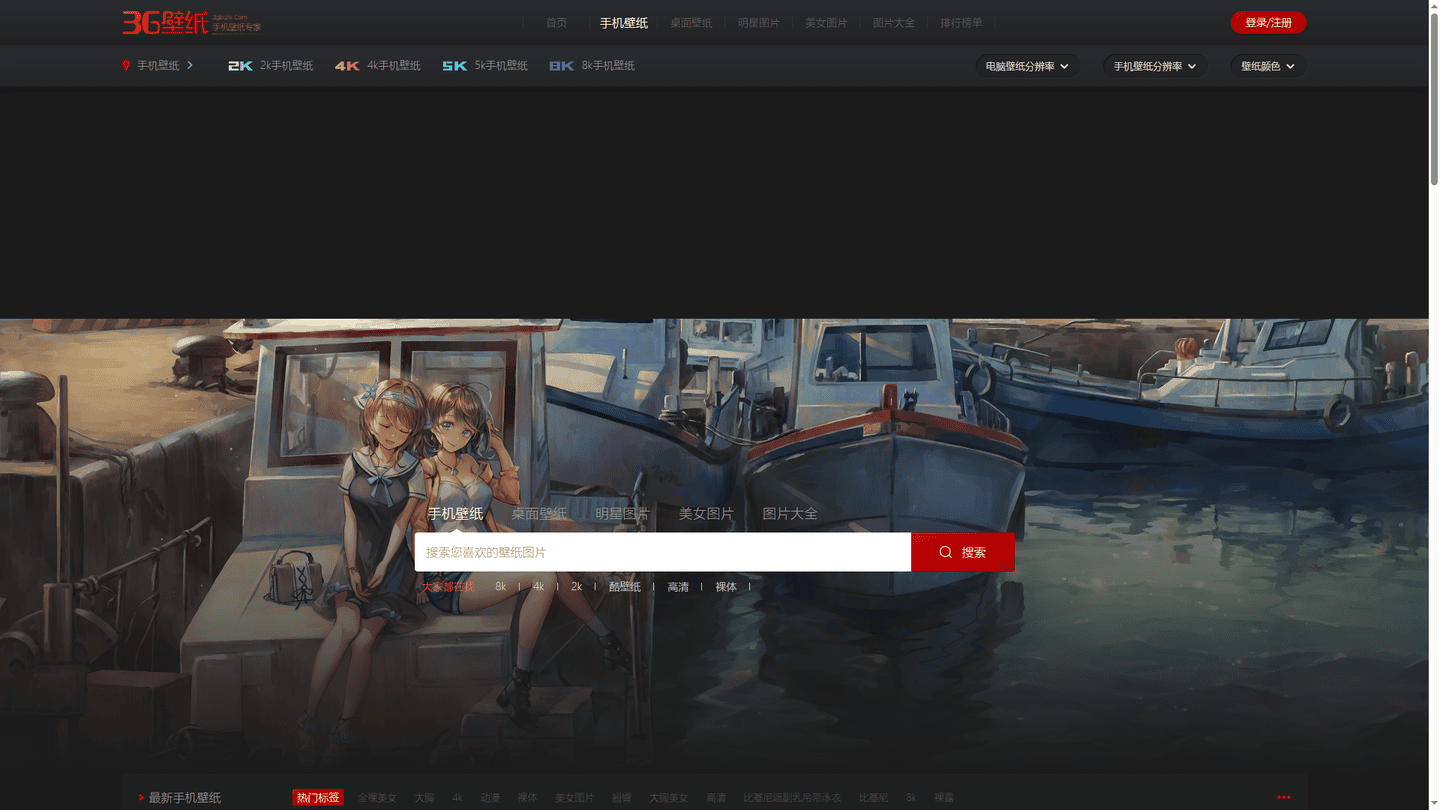The width and height of the screenshot is (1440, 810).
Task: Click the 最新手机壁纸 heading
Action: tap(185, 798)
